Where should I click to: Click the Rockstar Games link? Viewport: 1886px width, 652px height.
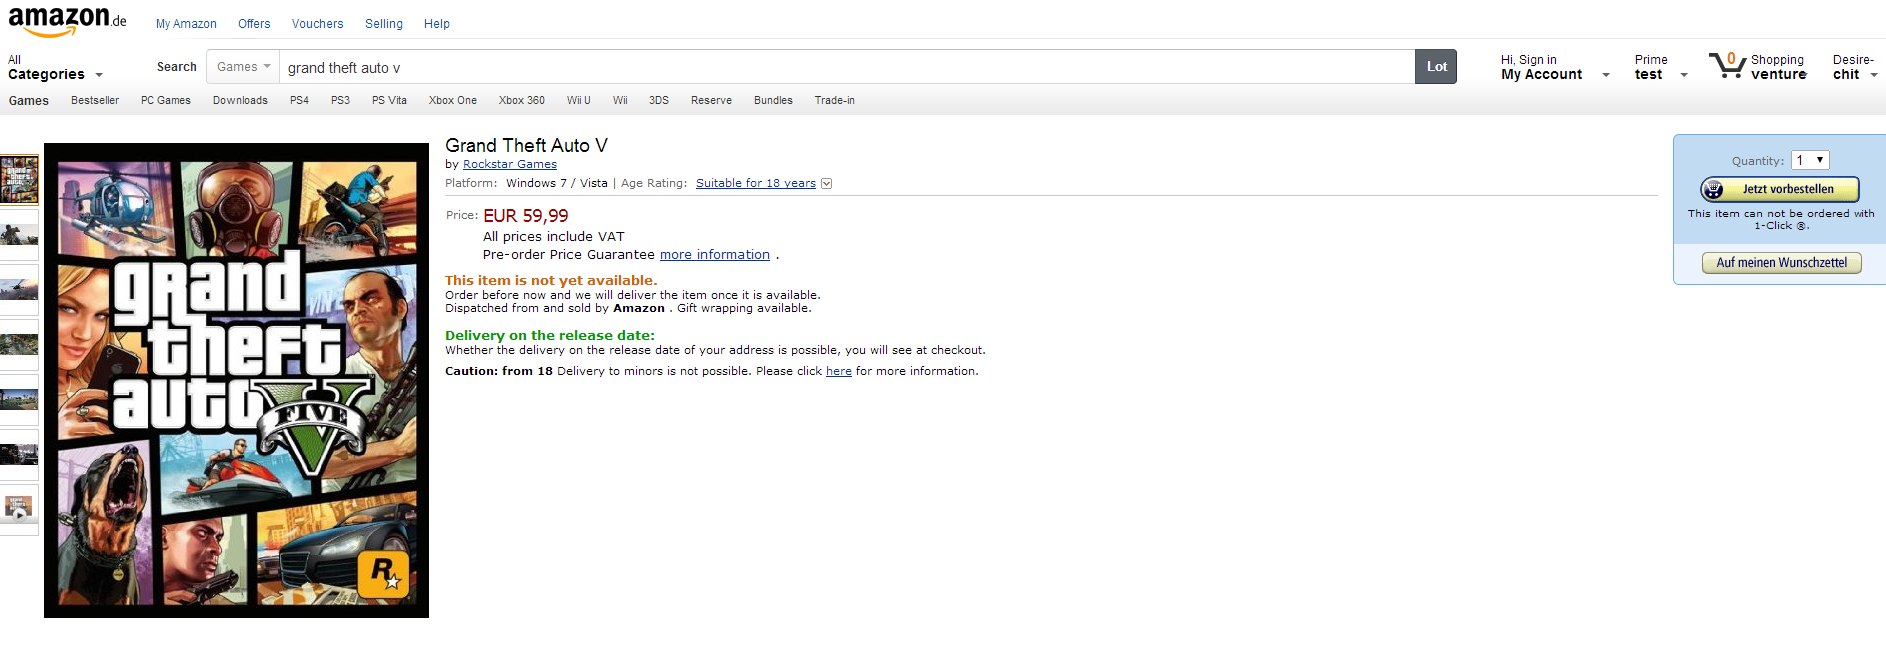[x=509, y=165]
